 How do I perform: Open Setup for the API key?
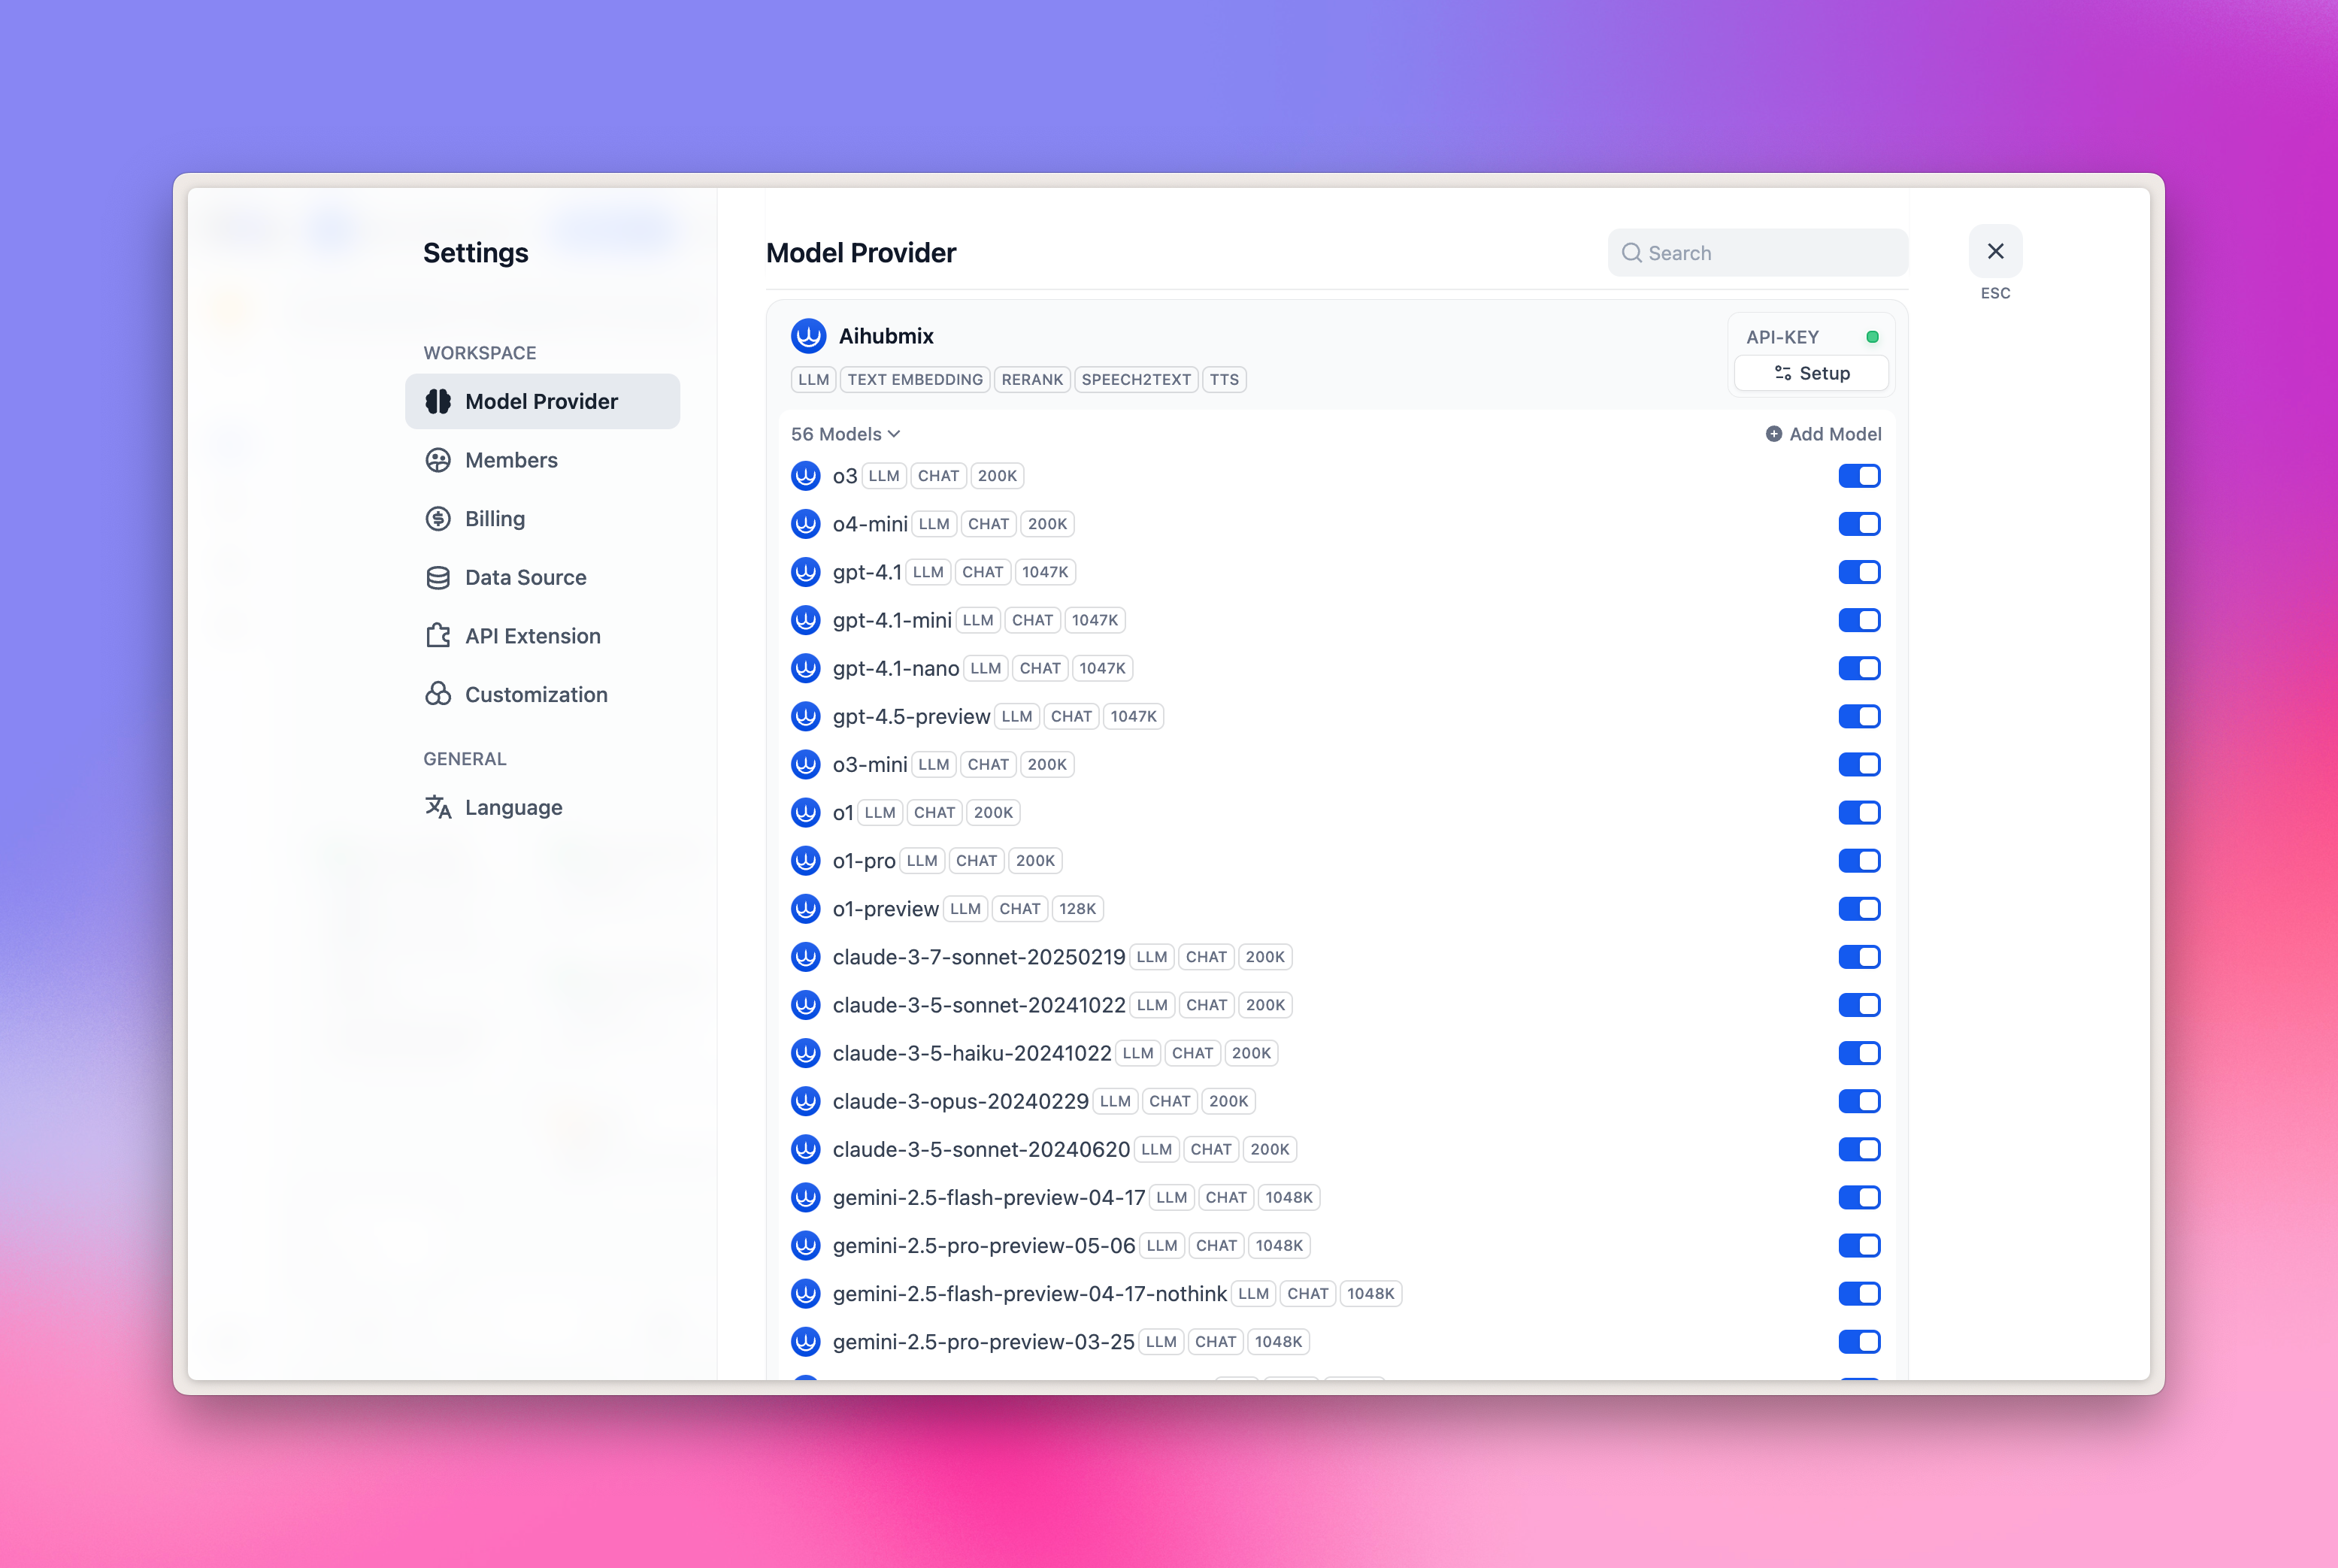1811,373
